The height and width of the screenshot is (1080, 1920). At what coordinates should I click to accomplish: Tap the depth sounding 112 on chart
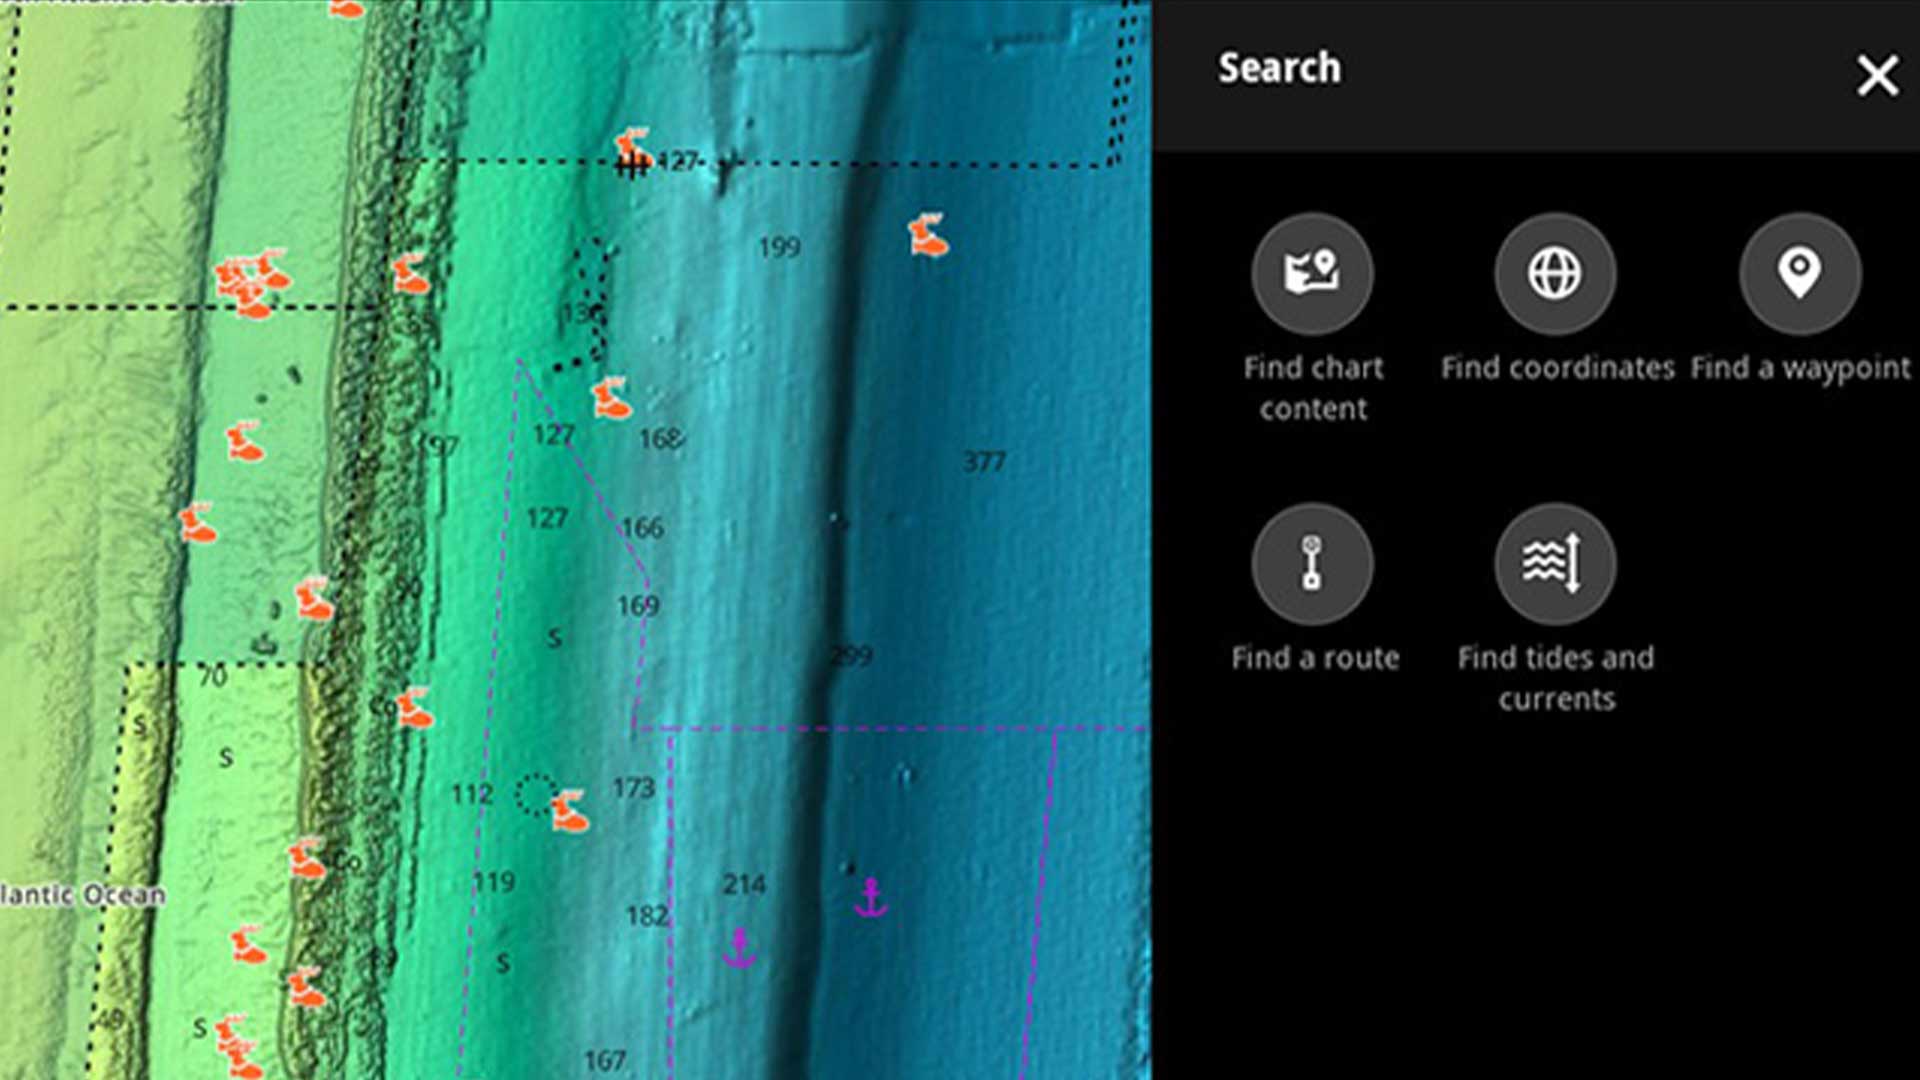coord(471,794)
